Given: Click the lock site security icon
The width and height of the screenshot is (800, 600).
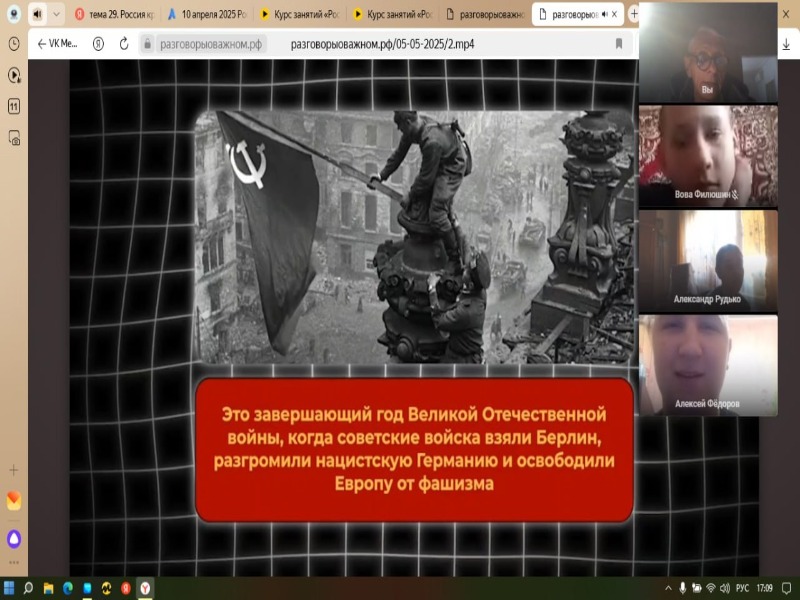Looking at the screenshot, I should (x=147, y=44).
